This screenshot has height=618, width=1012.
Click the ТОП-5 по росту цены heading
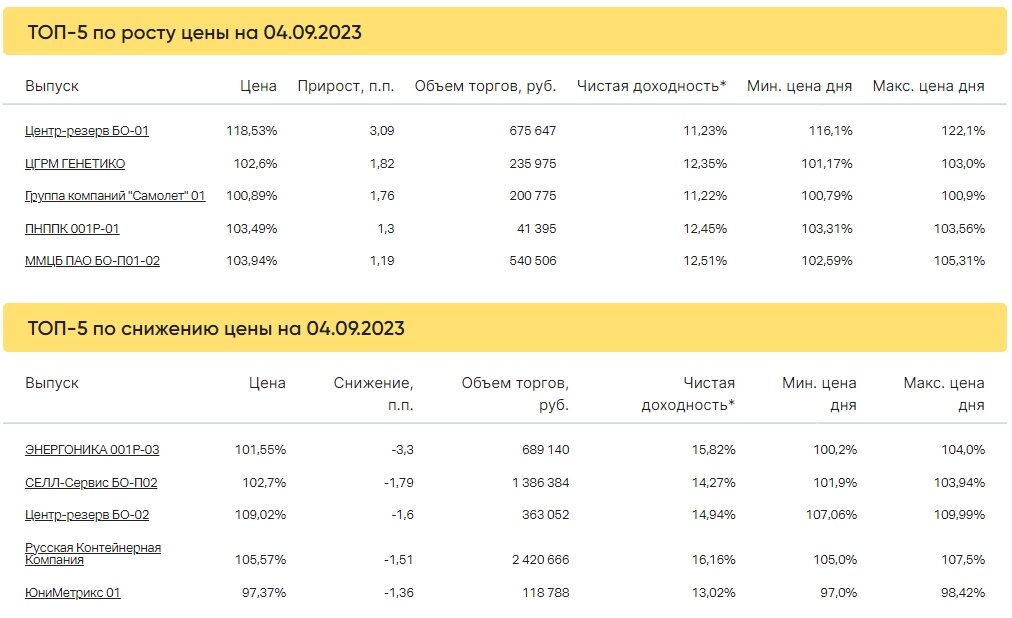[194, 33]
